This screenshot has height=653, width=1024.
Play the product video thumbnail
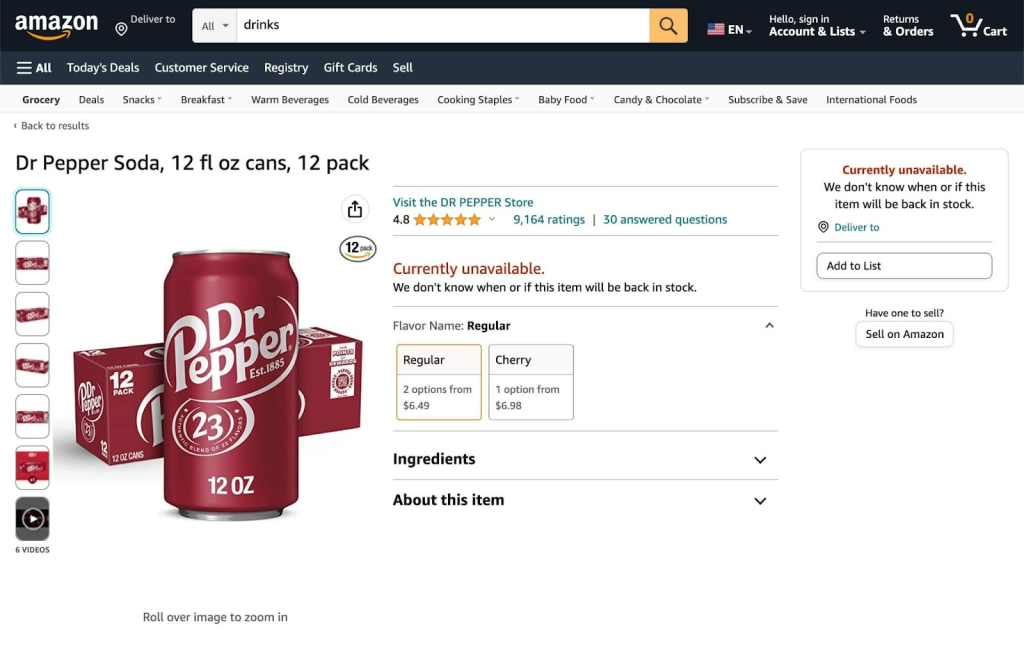pyautogui.click(x=33, y=519)
